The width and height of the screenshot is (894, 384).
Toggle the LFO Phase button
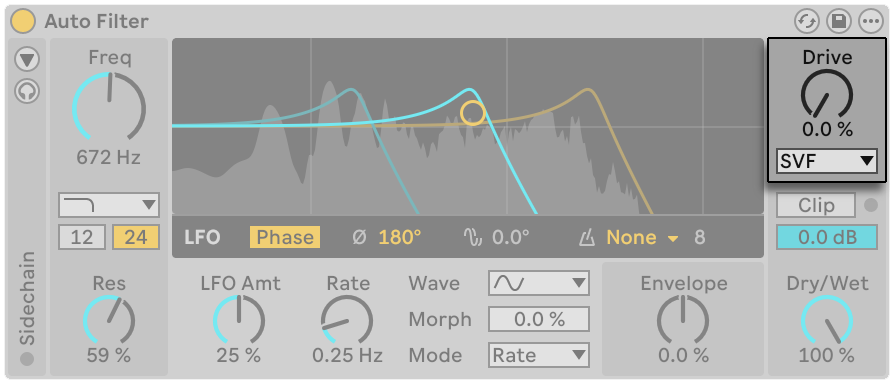(x=285, y=238)
